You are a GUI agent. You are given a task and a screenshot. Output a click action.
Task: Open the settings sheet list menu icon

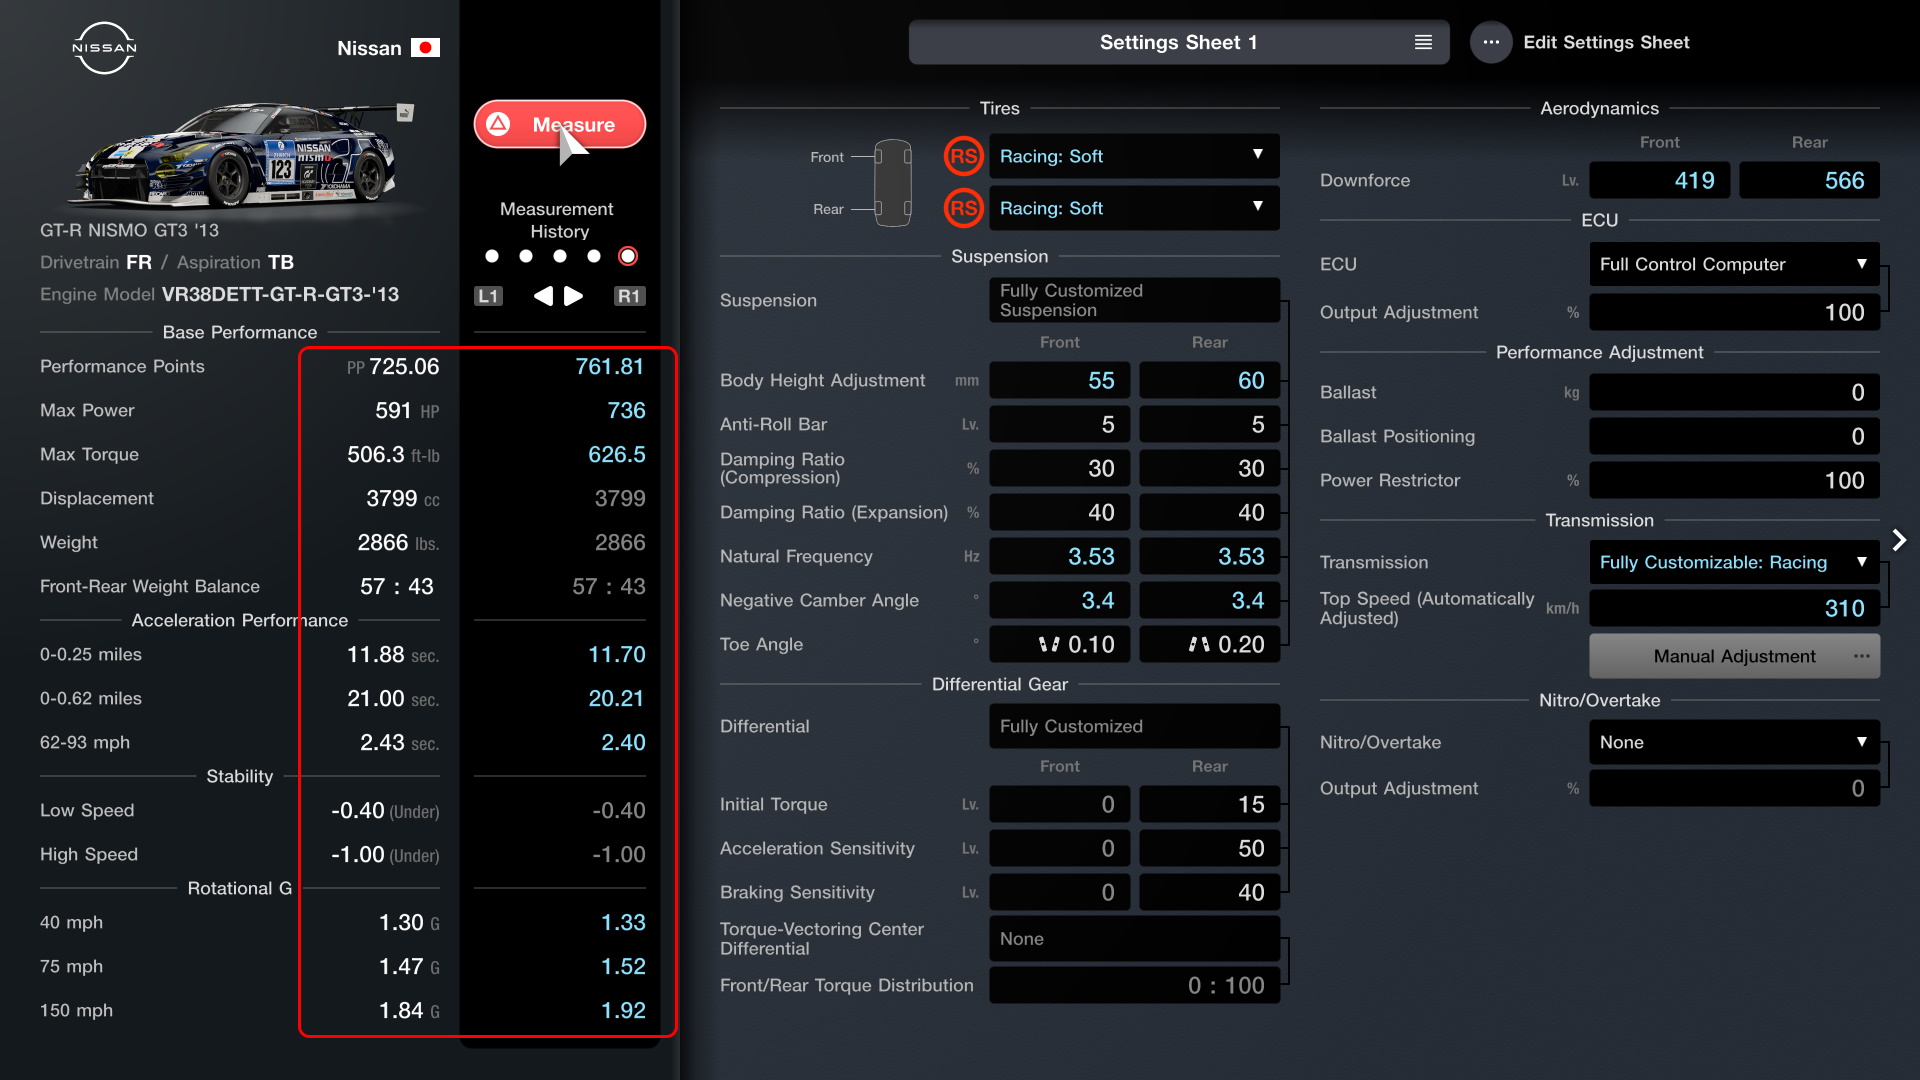[1423, 42]
